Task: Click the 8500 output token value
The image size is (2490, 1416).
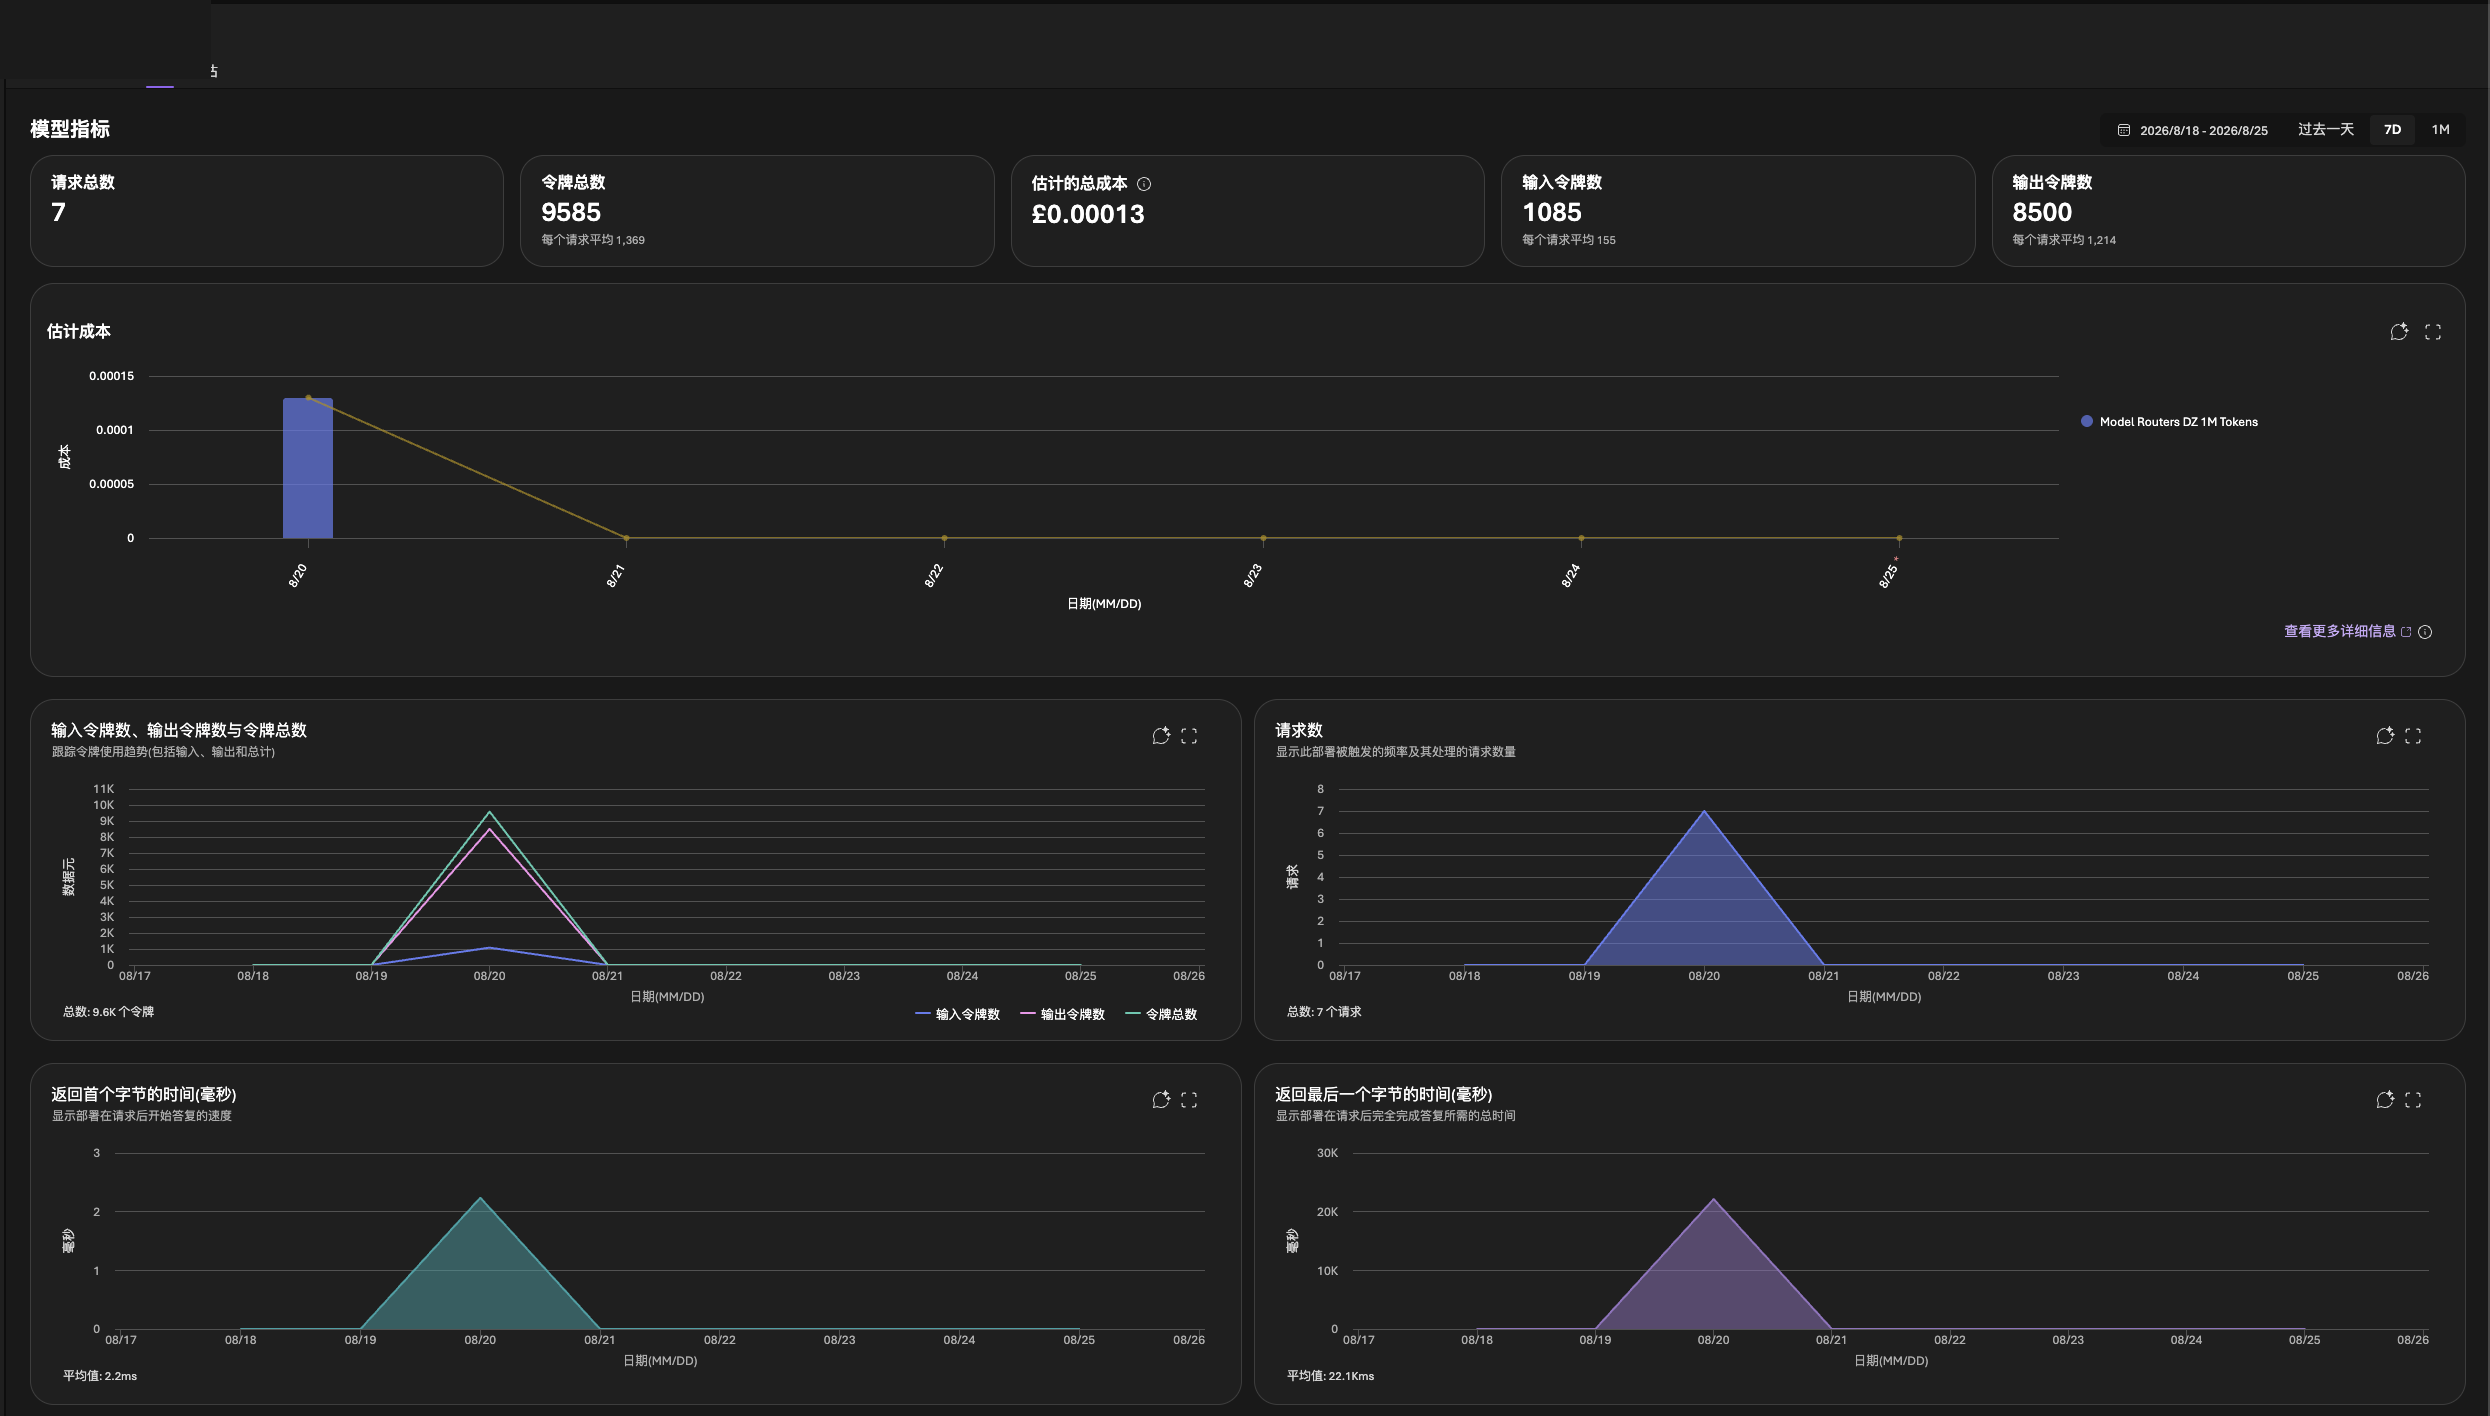Action: tap(2042, 213)
